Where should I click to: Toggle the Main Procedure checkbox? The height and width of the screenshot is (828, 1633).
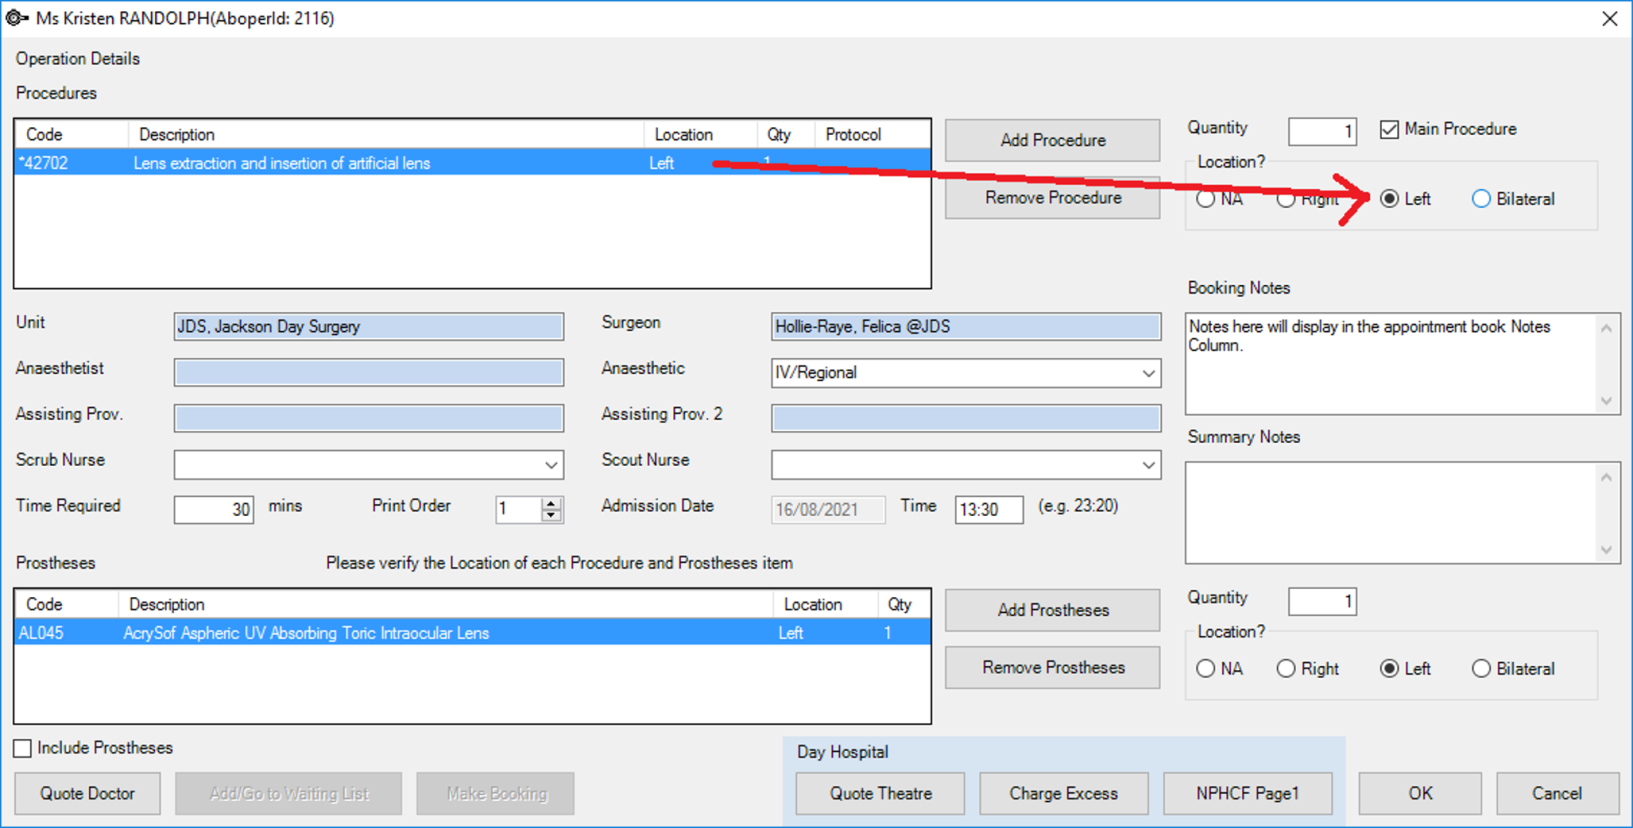[1389, 129]
